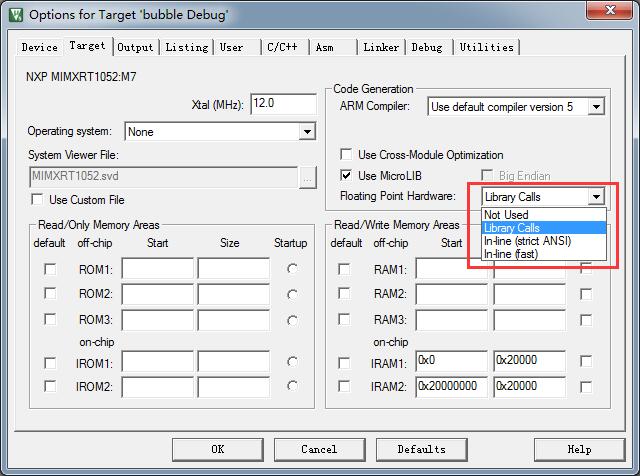Open the ARM Compiler version dropdown
The width and height of the screenshot is (640, 476).
point(516,107)
